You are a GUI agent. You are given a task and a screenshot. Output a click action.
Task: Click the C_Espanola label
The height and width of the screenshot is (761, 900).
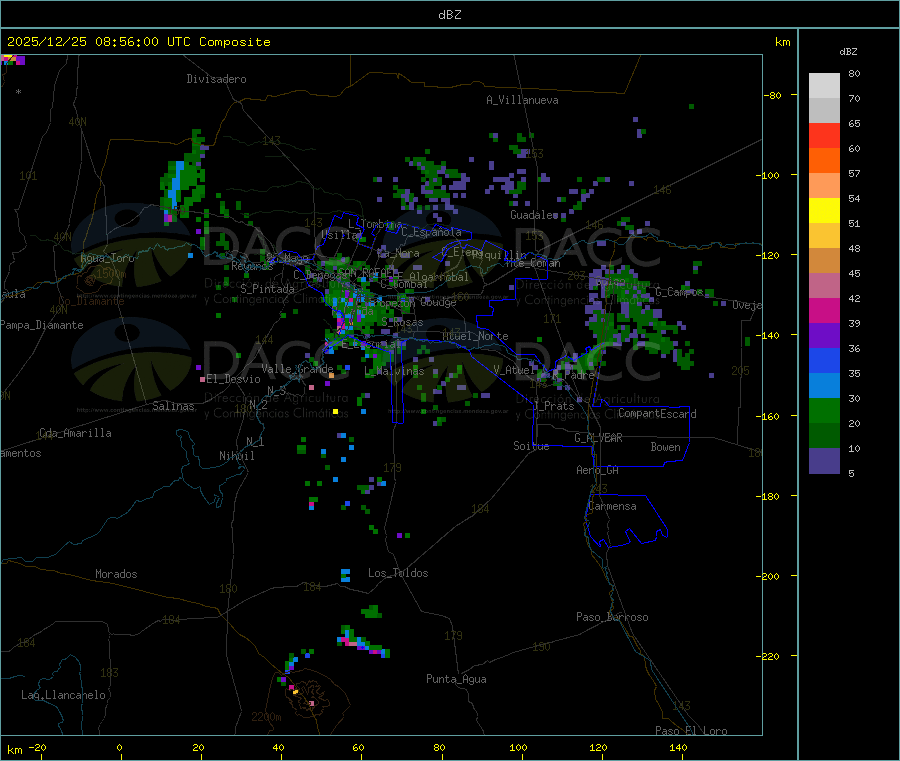432,232
